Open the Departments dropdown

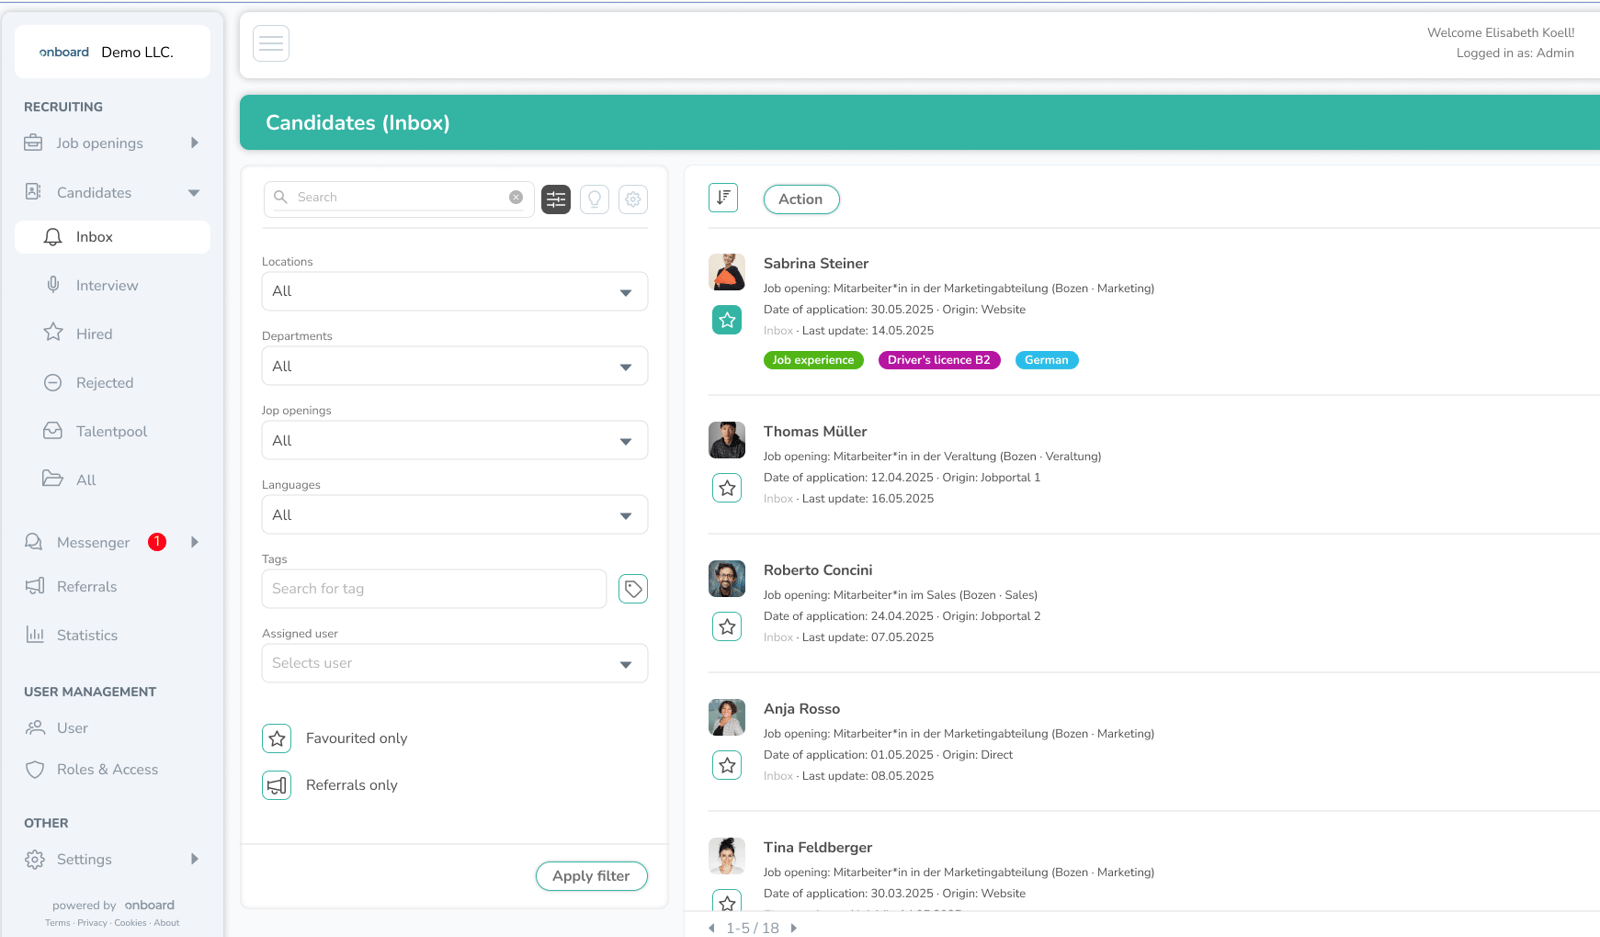(455, 366)
